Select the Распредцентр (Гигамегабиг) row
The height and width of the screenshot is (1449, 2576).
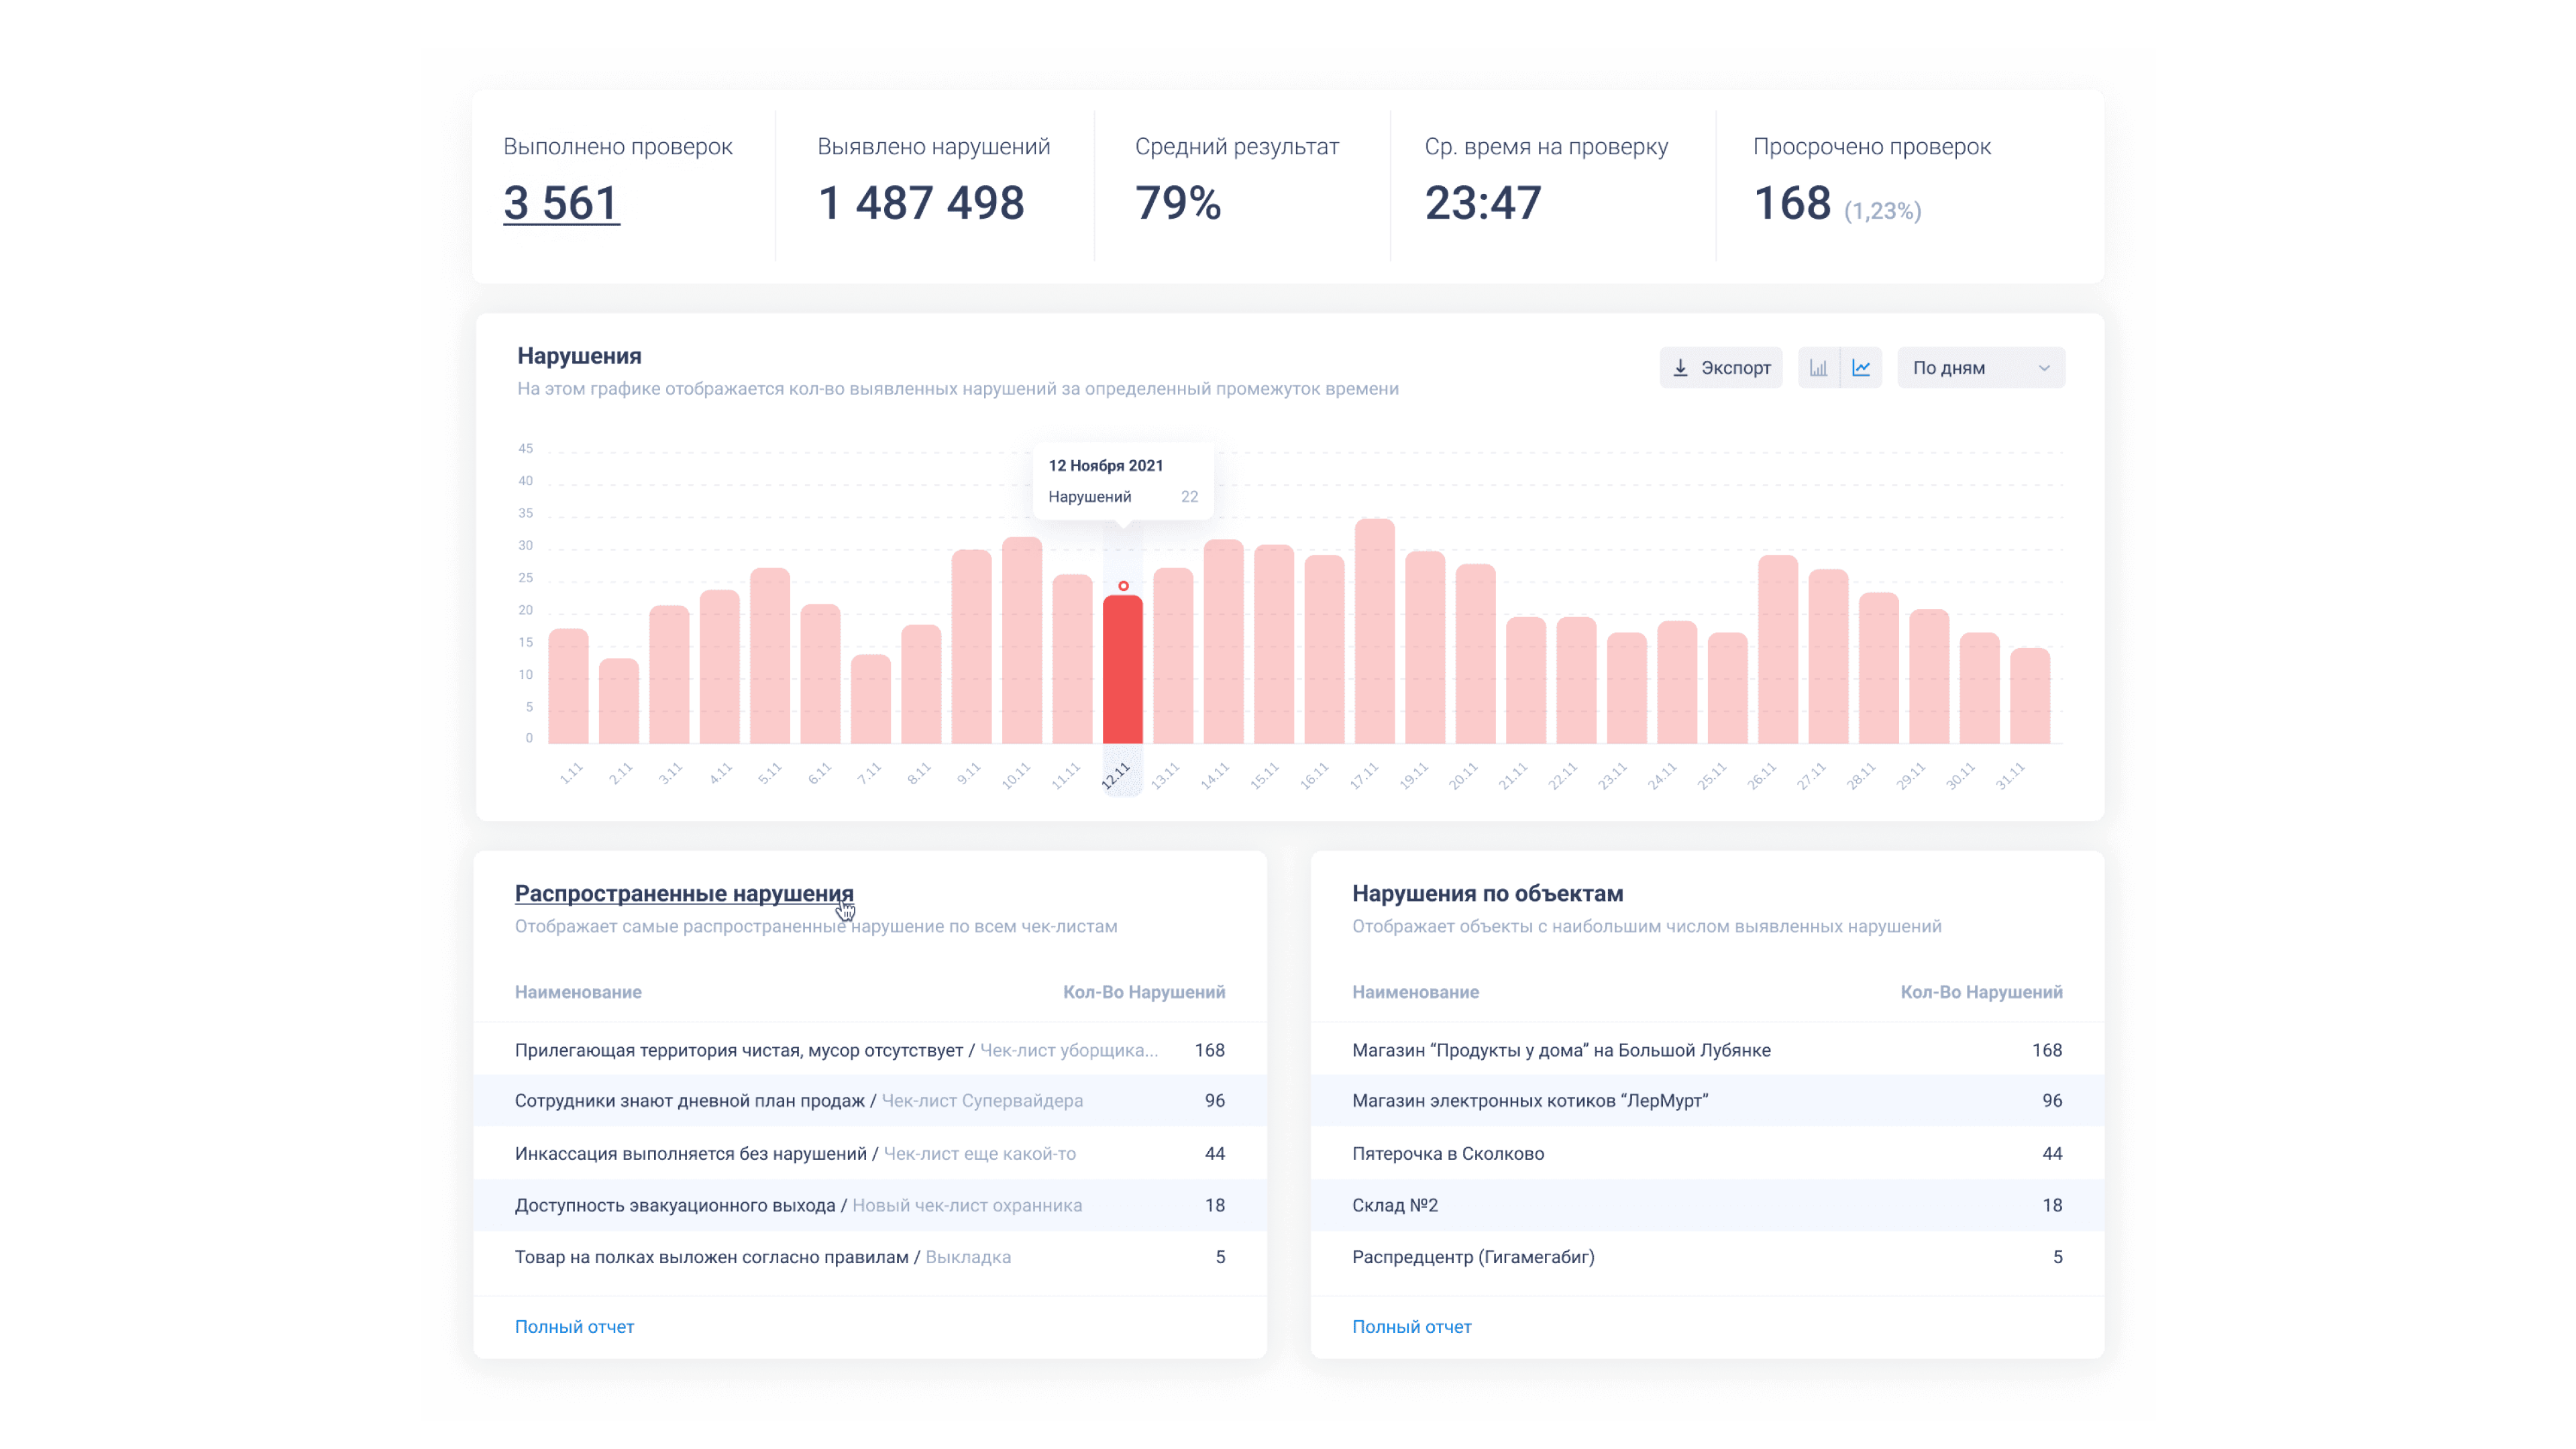coord(1472,1257)
